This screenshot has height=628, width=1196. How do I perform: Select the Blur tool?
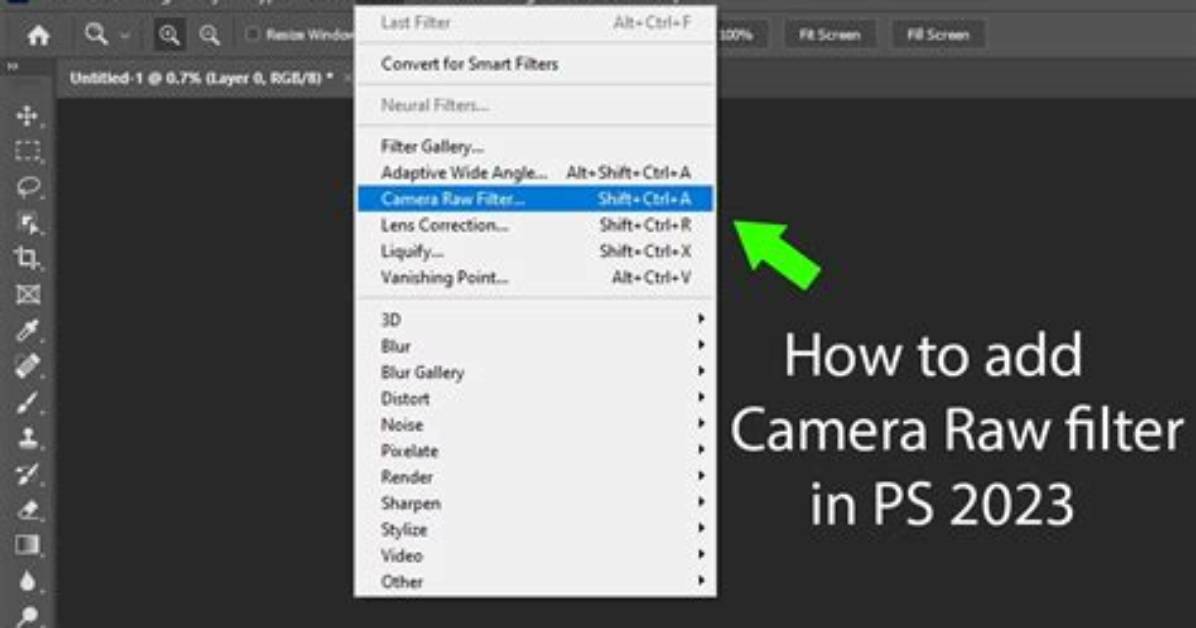point(28,581)
